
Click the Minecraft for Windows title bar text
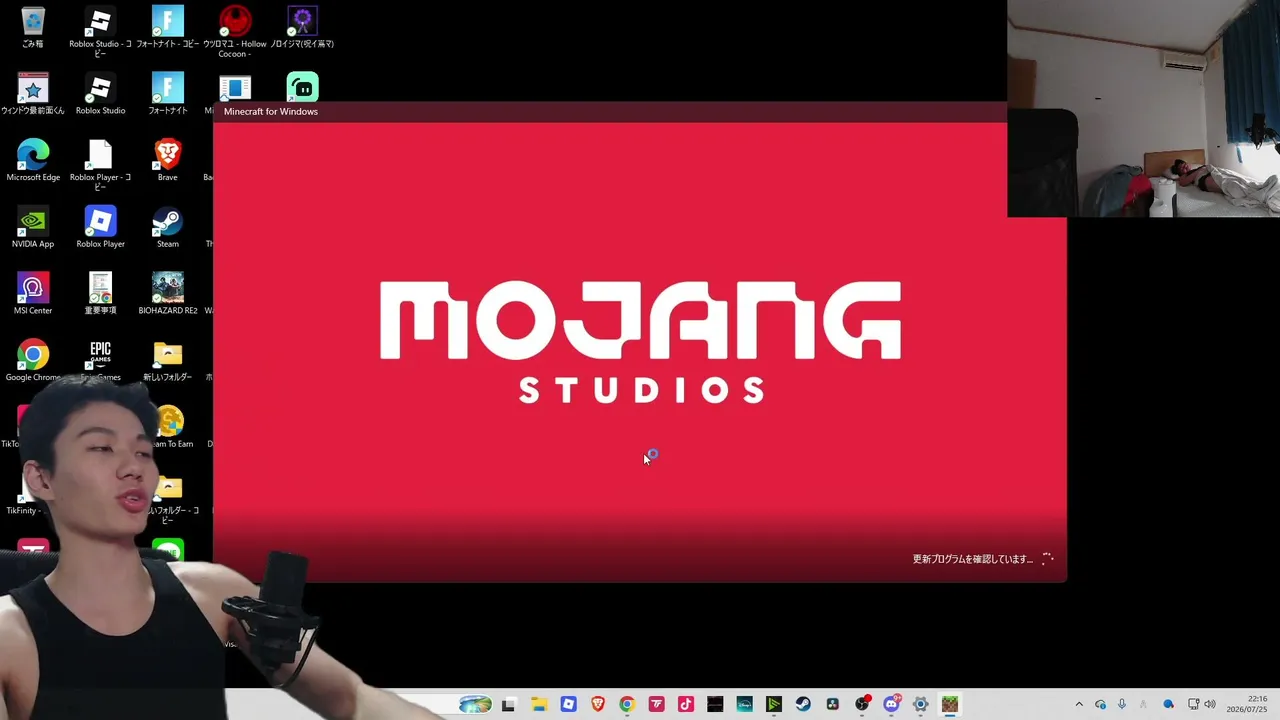click(x=271, y=111)
